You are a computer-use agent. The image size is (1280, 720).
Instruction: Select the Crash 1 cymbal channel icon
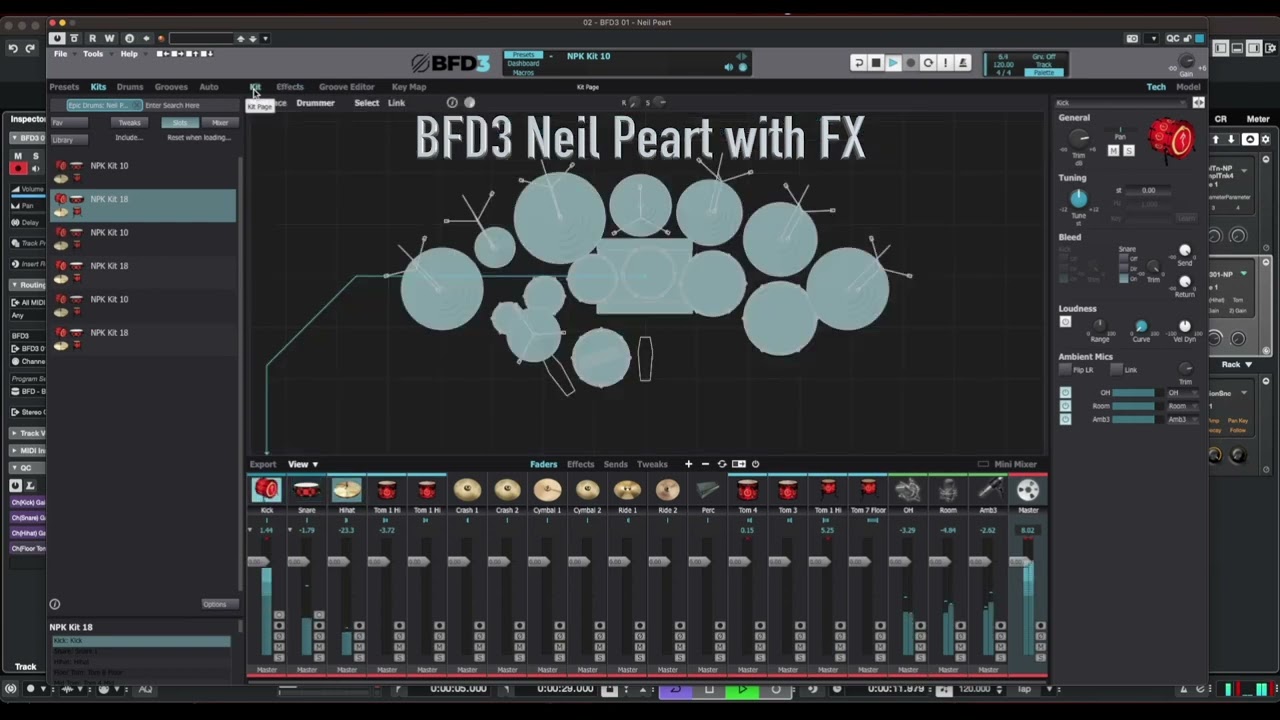(x=467, y=490)
